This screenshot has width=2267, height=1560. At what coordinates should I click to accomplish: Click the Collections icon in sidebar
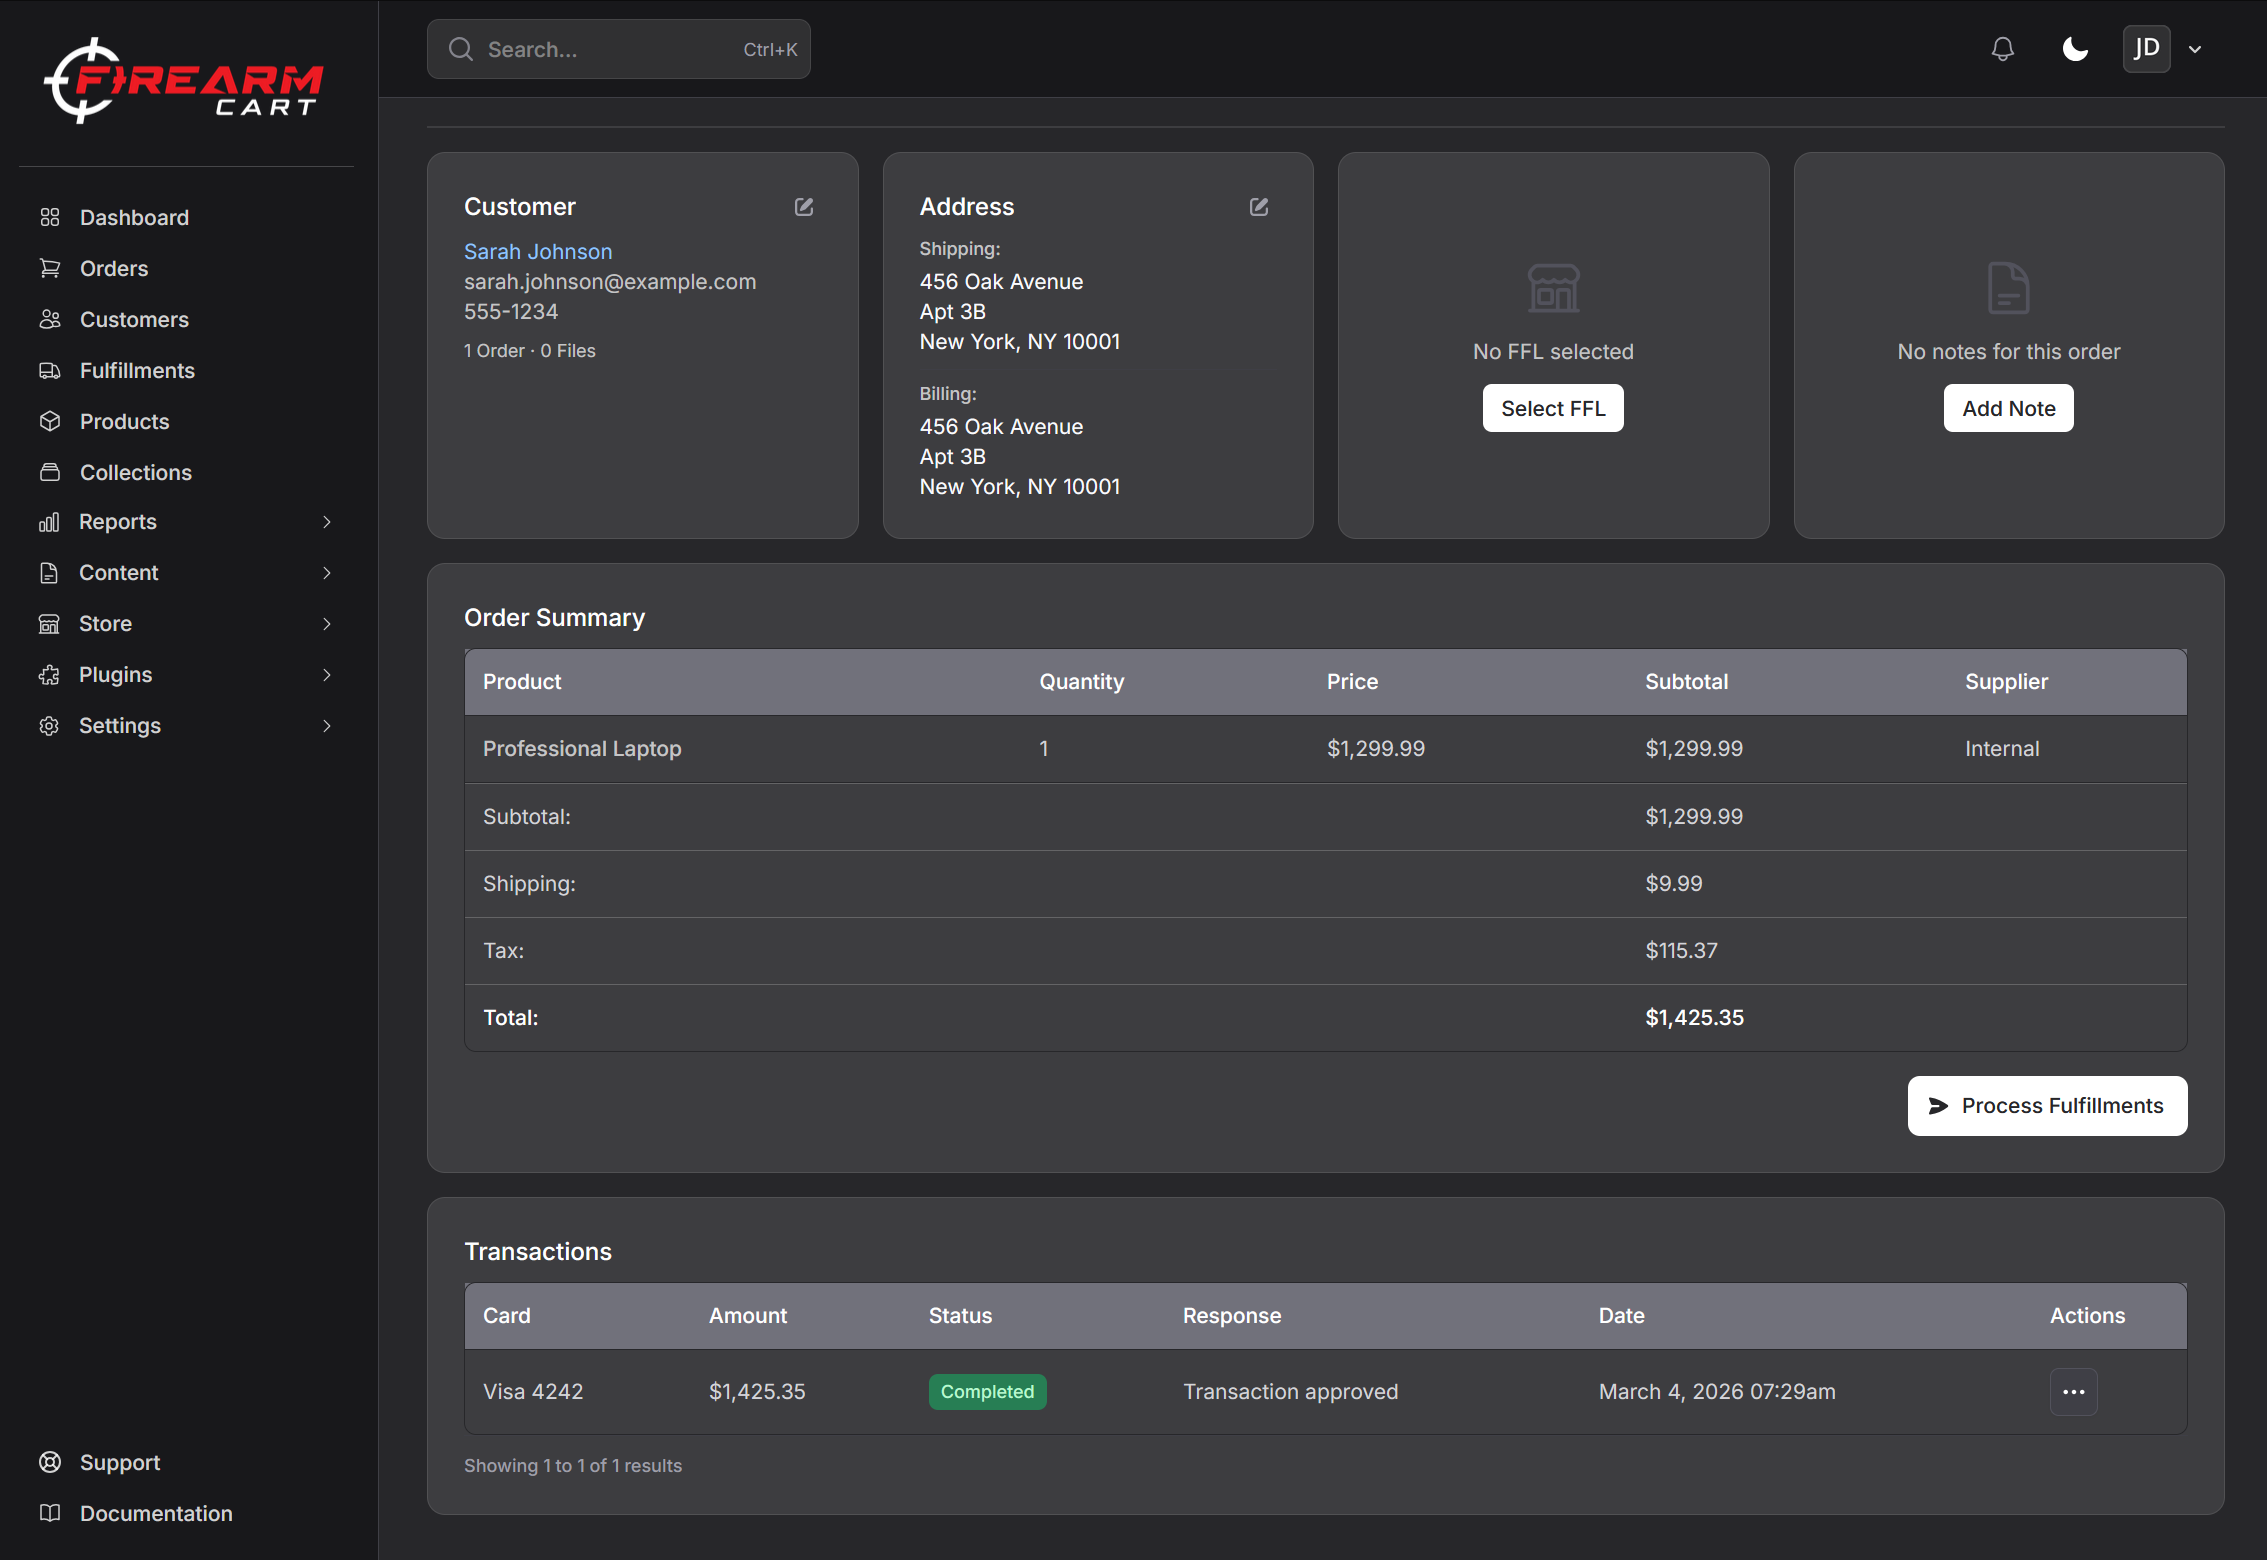50,472
